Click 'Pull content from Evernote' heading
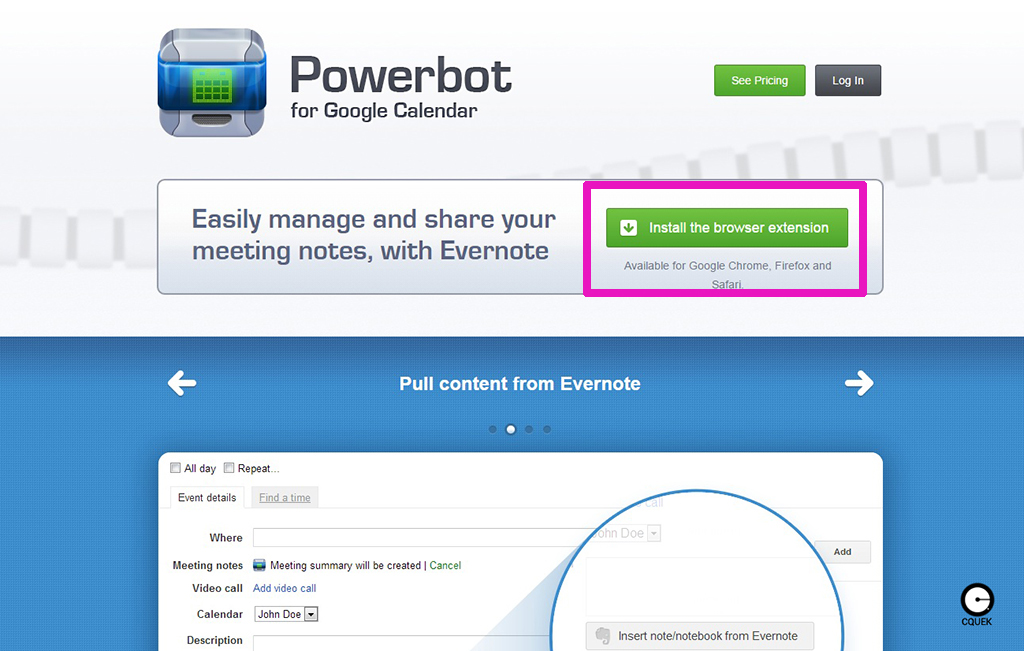 520,383
